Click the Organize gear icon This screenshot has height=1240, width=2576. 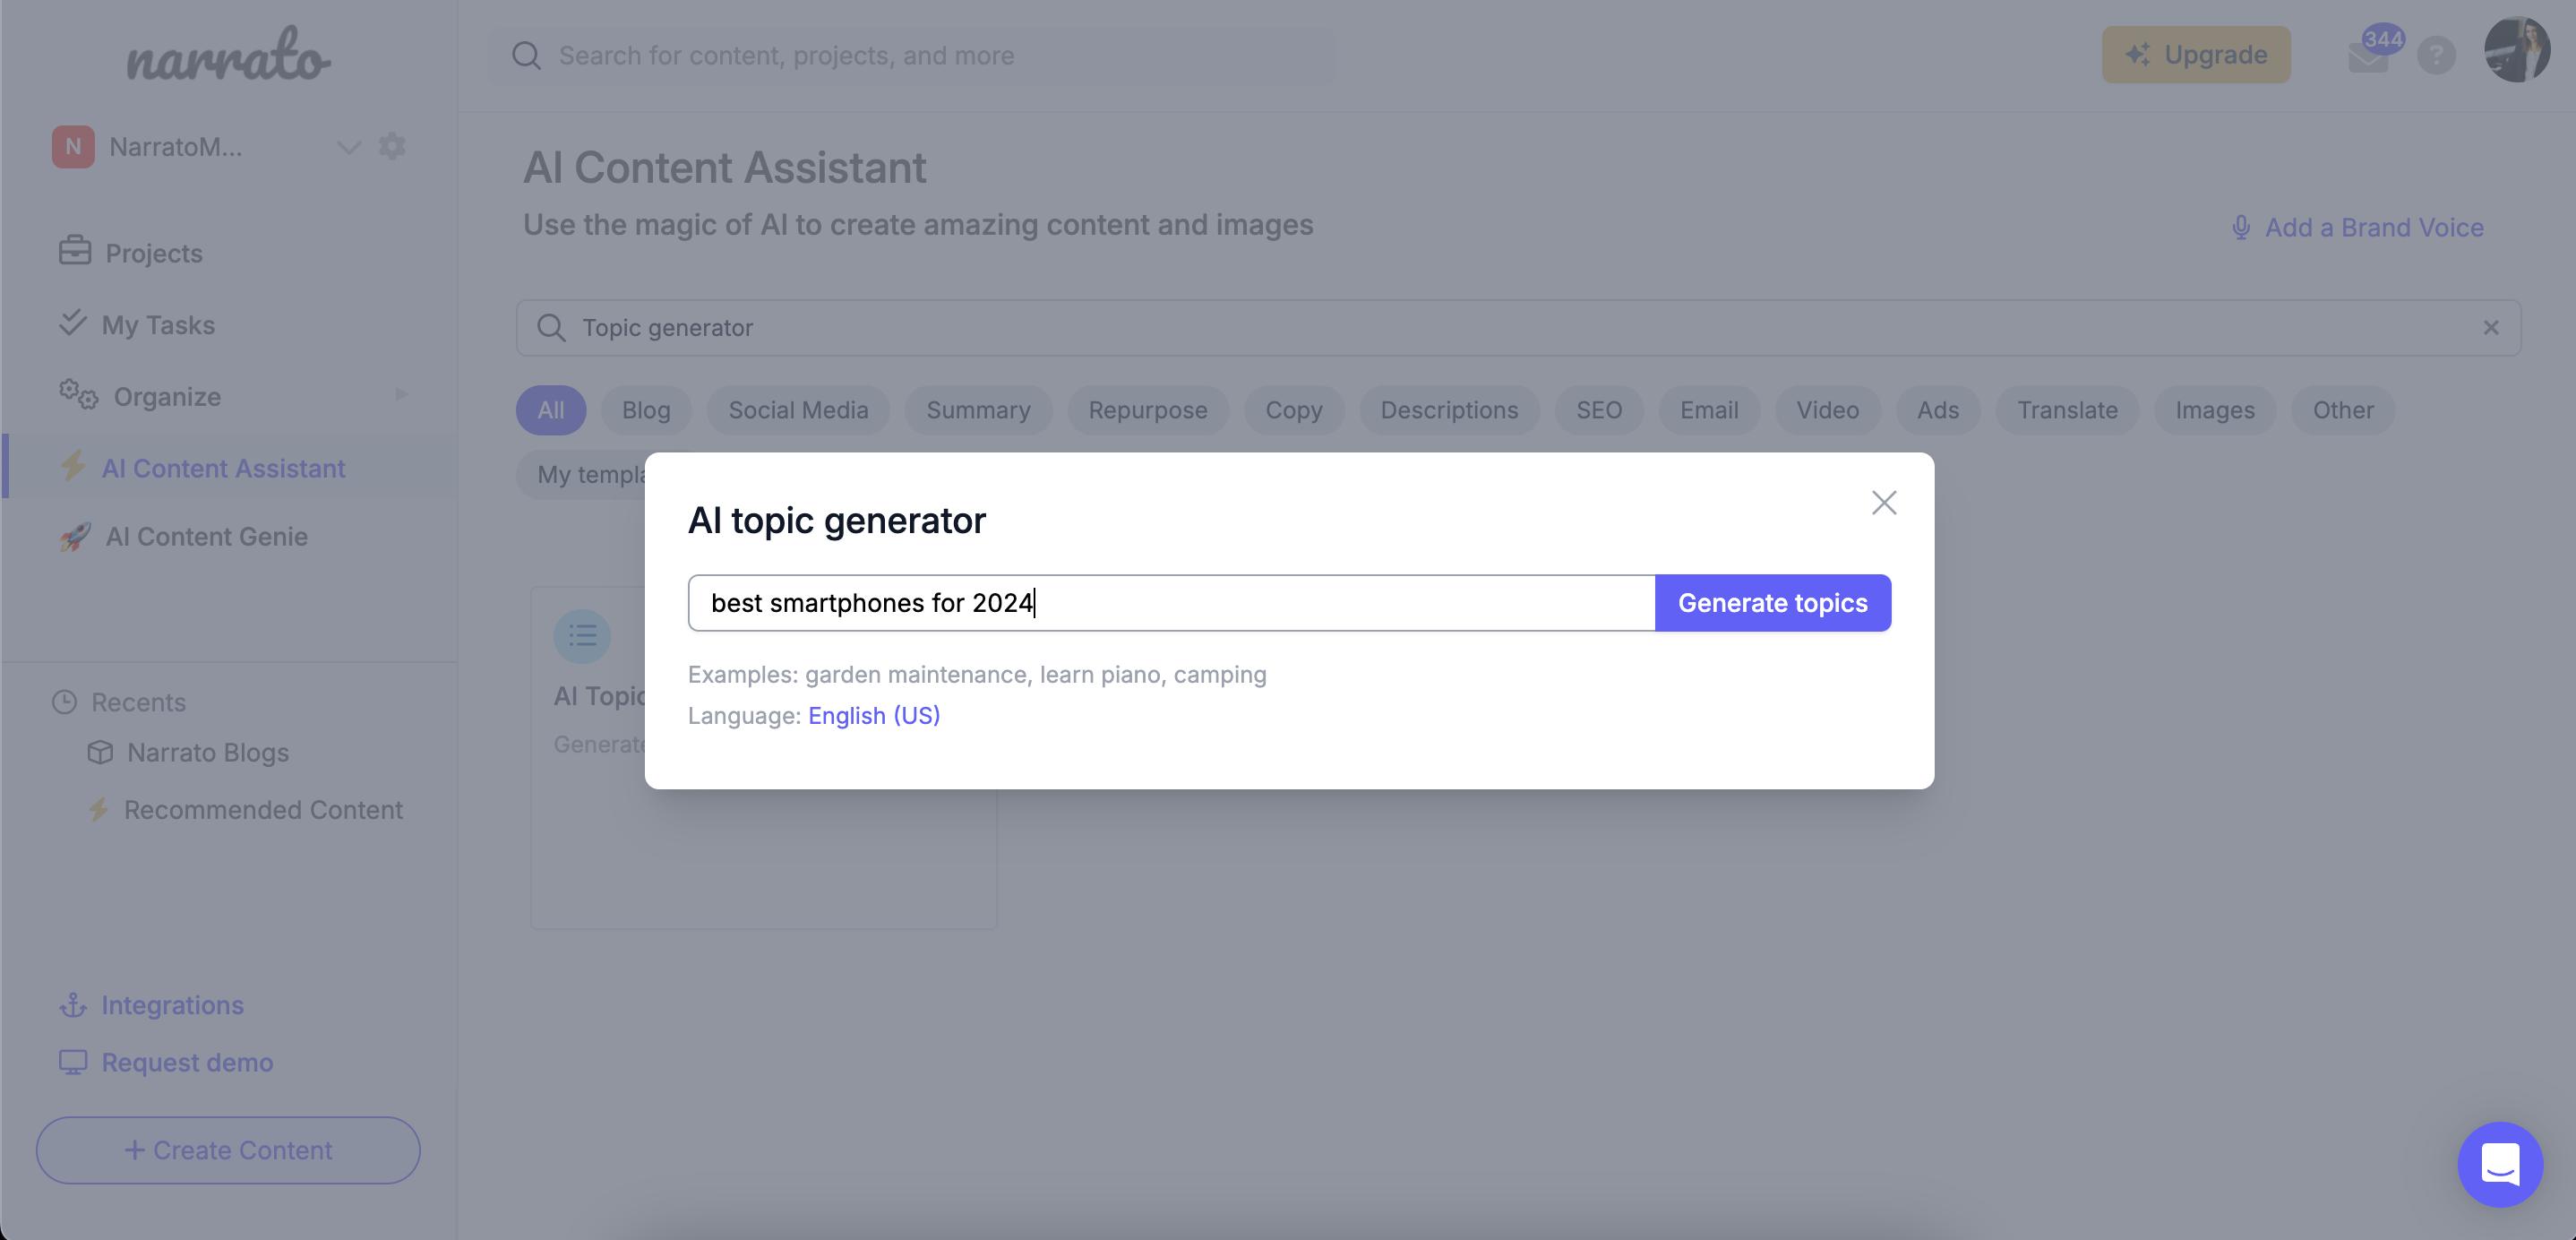(x=74, y=396)
